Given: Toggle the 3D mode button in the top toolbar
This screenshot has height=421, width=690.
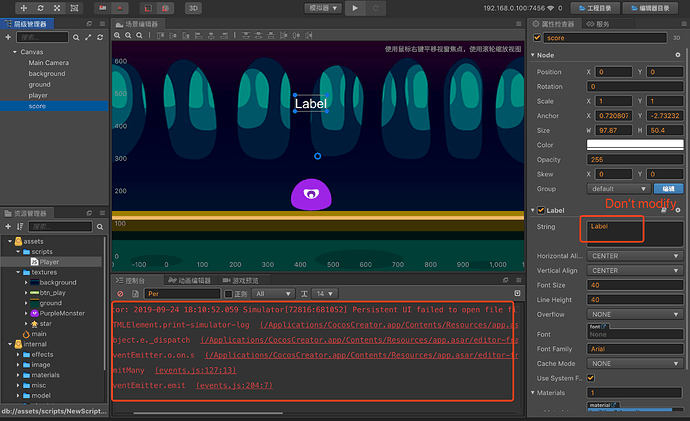Looking at the screenshot, I should point(193,7).
